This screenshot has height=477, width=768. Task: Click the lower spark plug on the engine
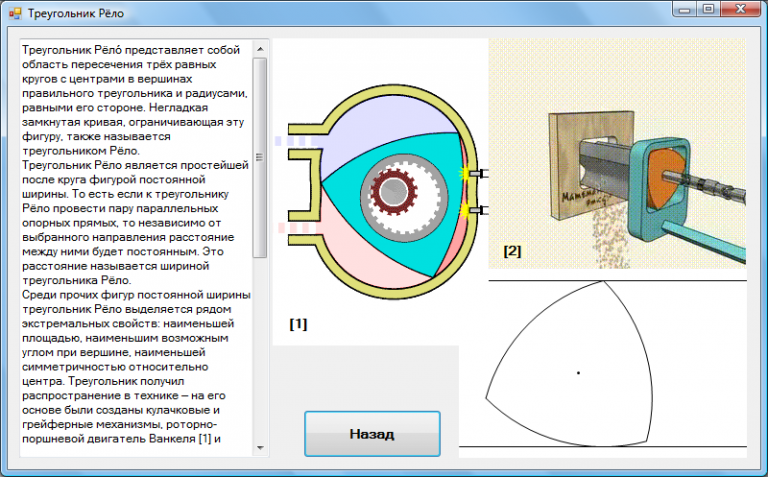(476, 210)
